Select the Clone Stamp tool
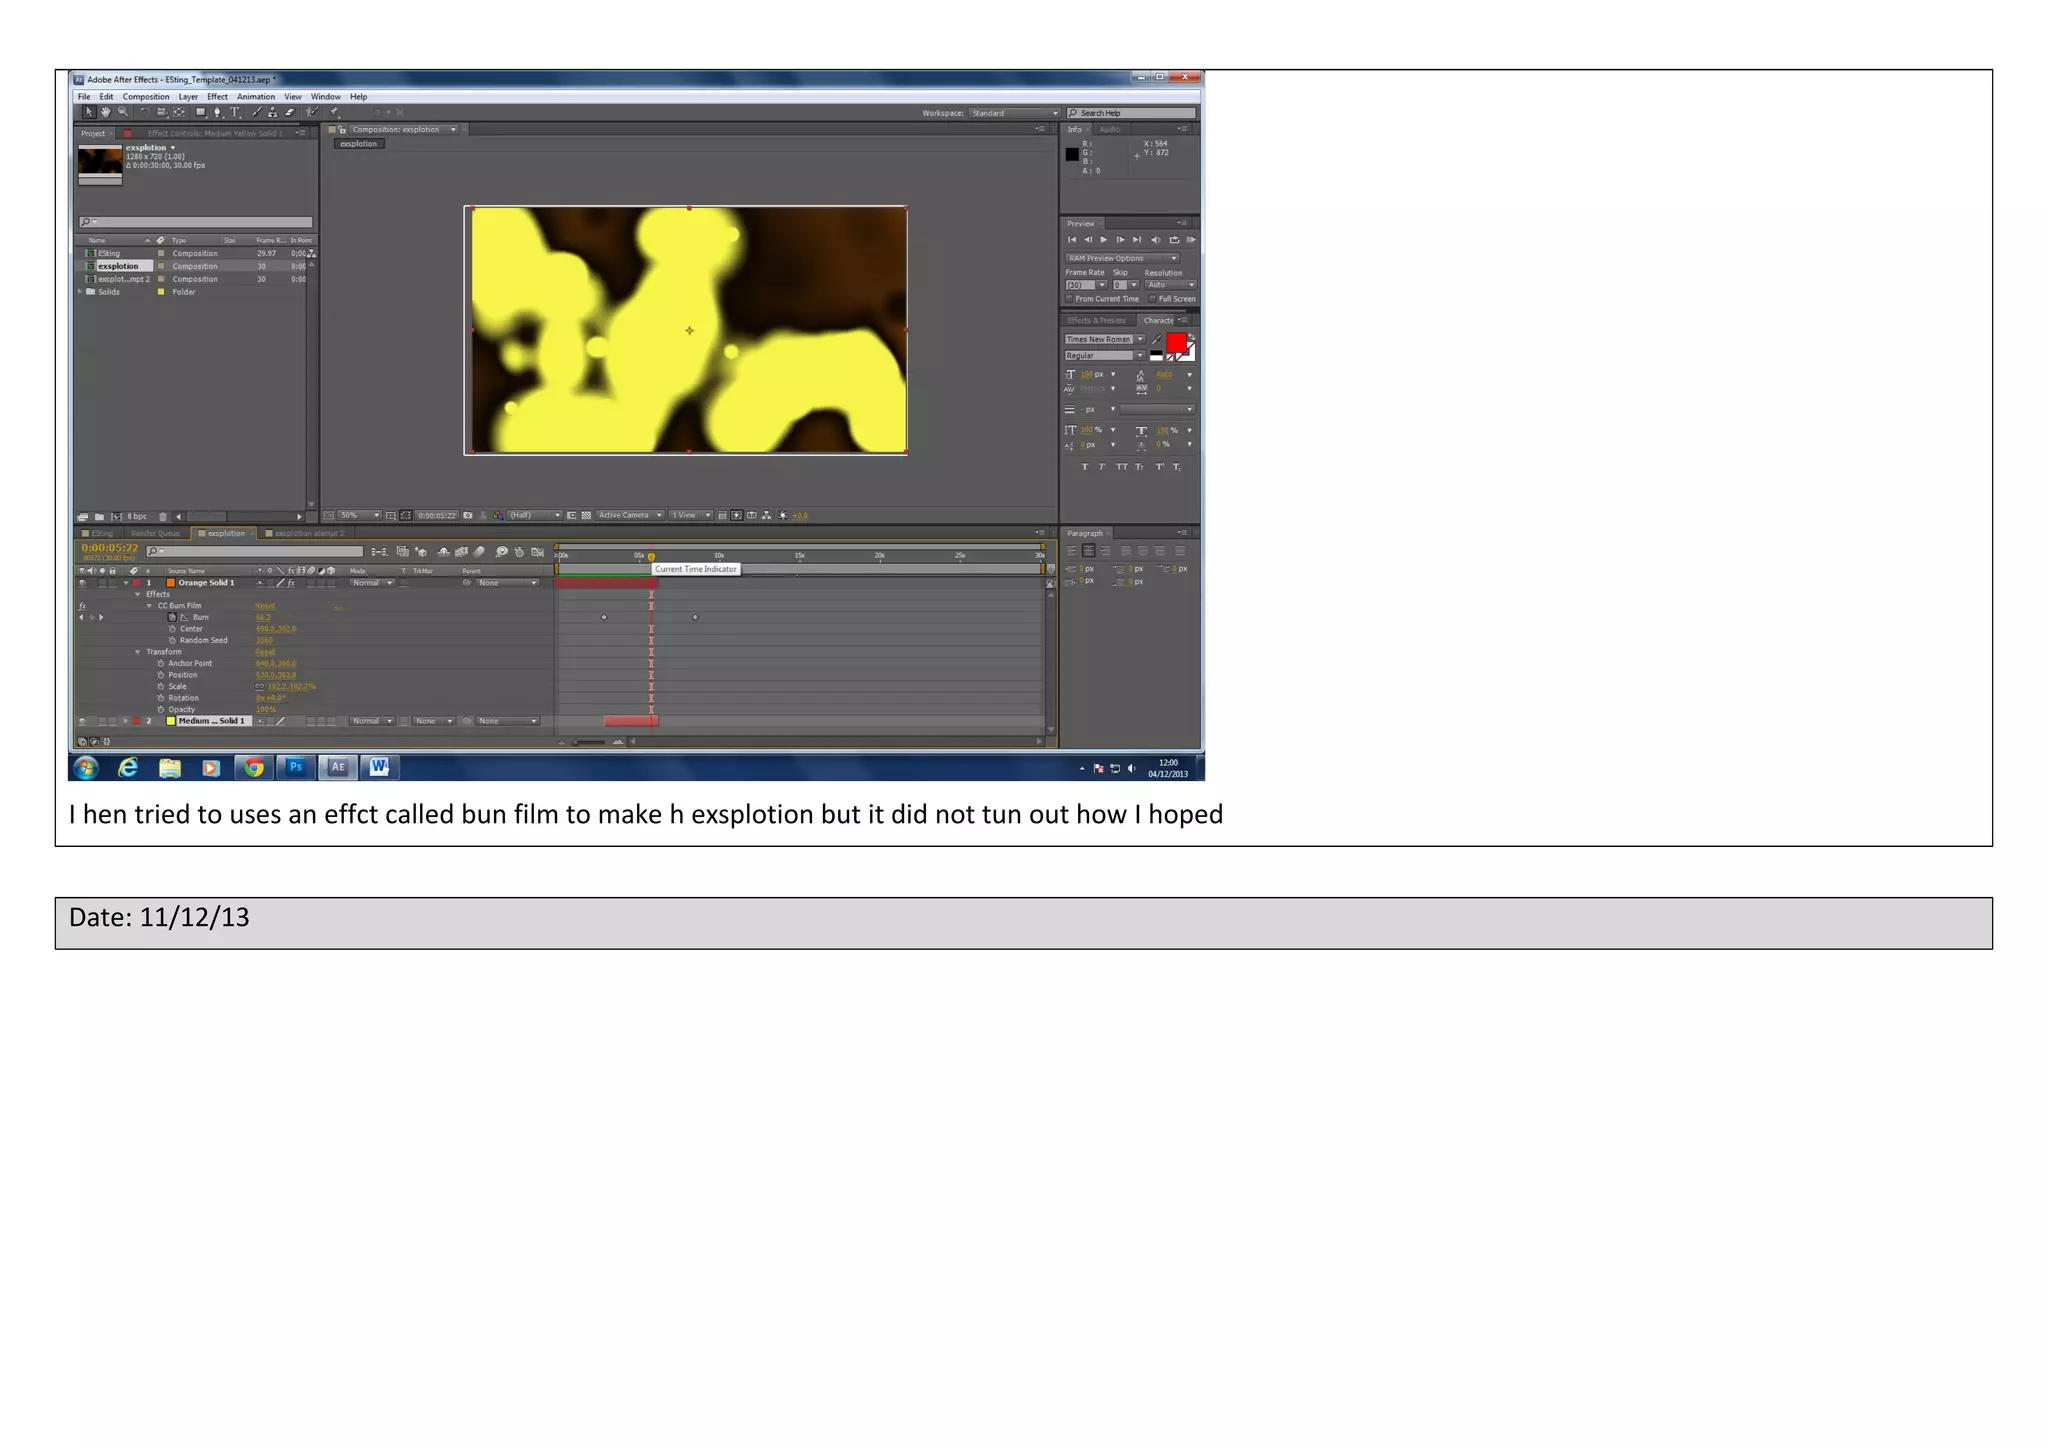 (273, 113)
